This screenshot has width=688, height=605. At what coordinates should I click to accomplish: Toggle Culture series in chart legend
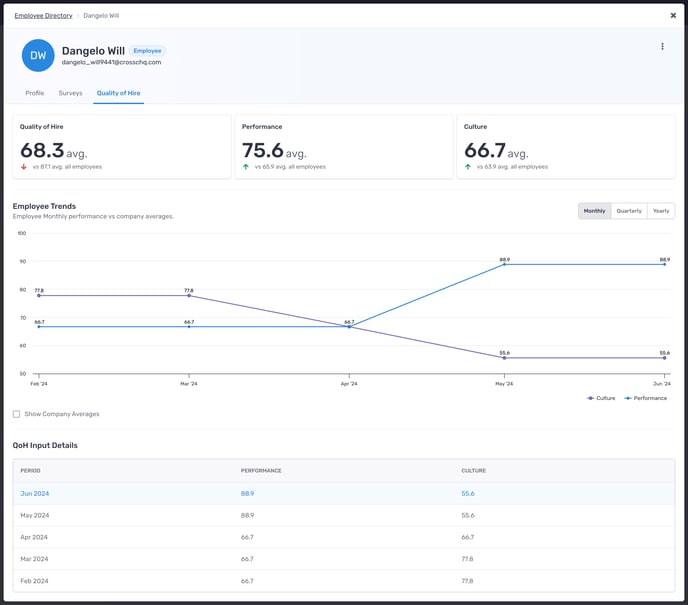tap(601, 398)
